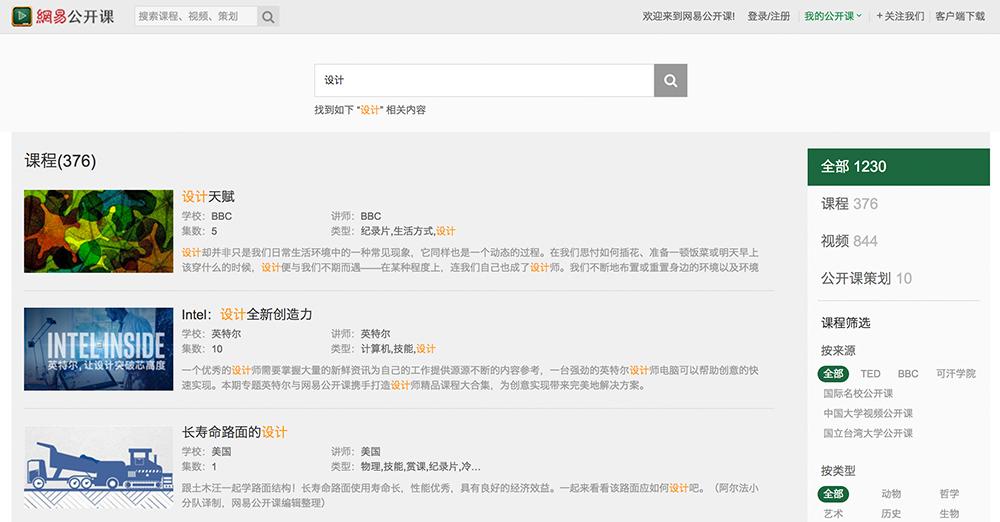Viewport: 1000px width, 522px height.
Task: Filter by 哲学 type
Action: (x=949, y=494)
